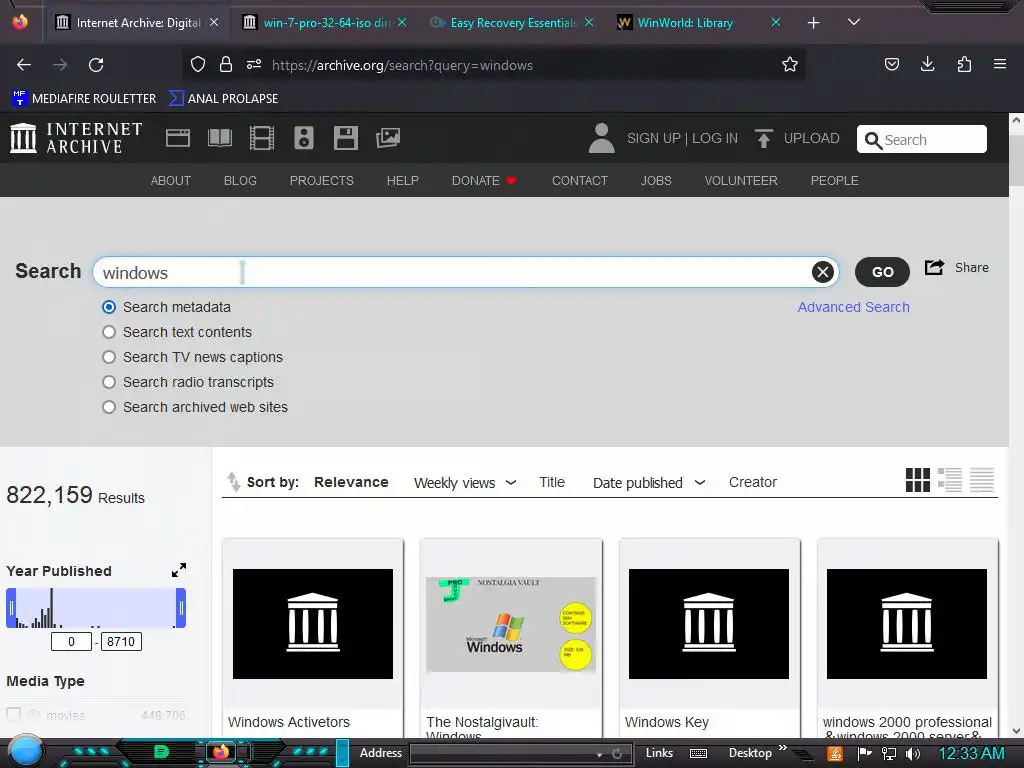Switch to WinWorld: Library tab
The height and width of the screenshot is (768, 1024).
pyautogui.click(x=699, y=22)
